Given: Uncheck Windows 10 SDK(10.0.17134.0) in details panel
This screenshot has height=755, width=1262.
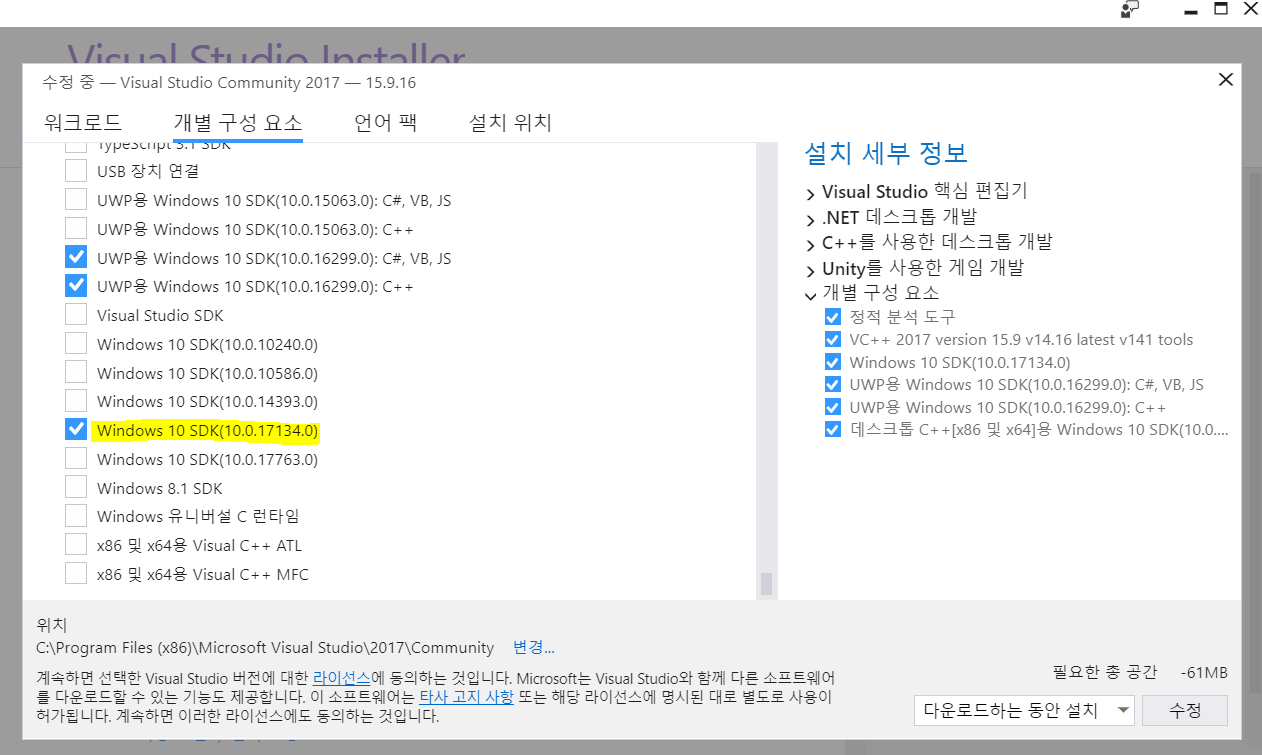Looking at the screenshot, I should point(832,362).
